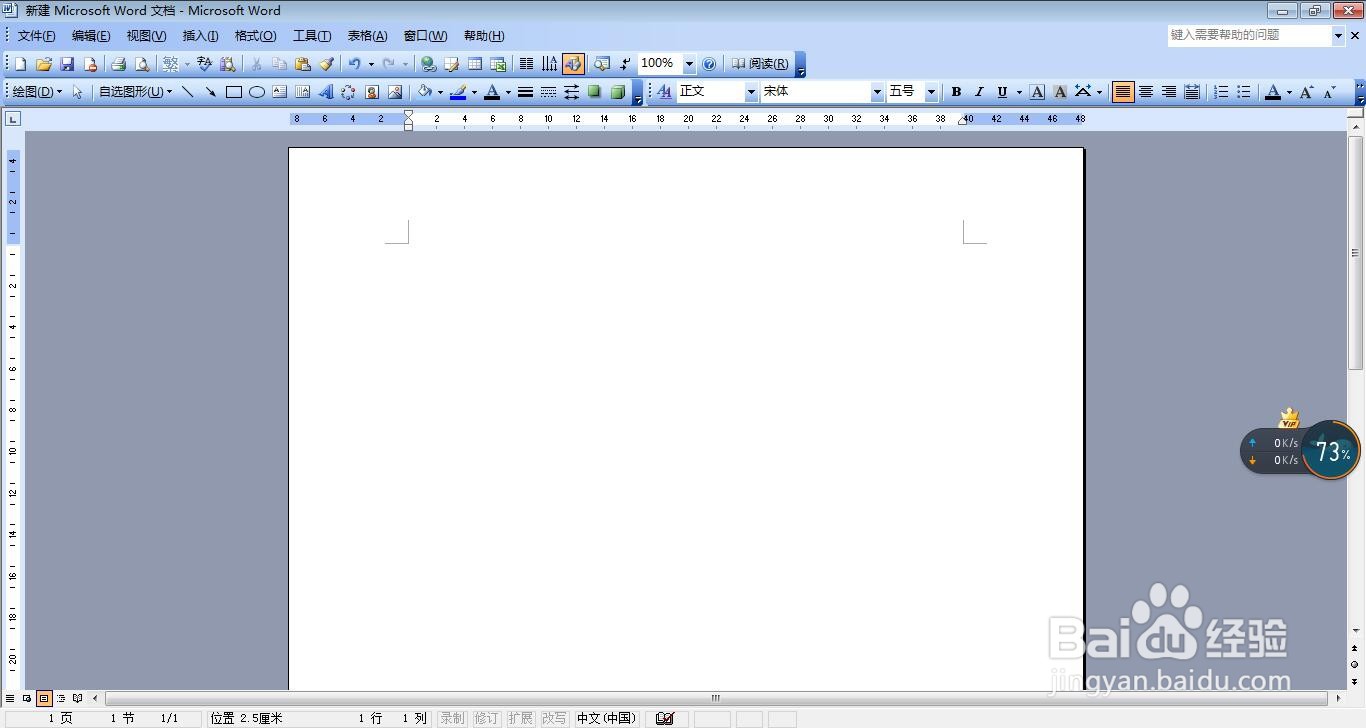
Task: Click the Shadow Style icon
Action: pos(594,92)
